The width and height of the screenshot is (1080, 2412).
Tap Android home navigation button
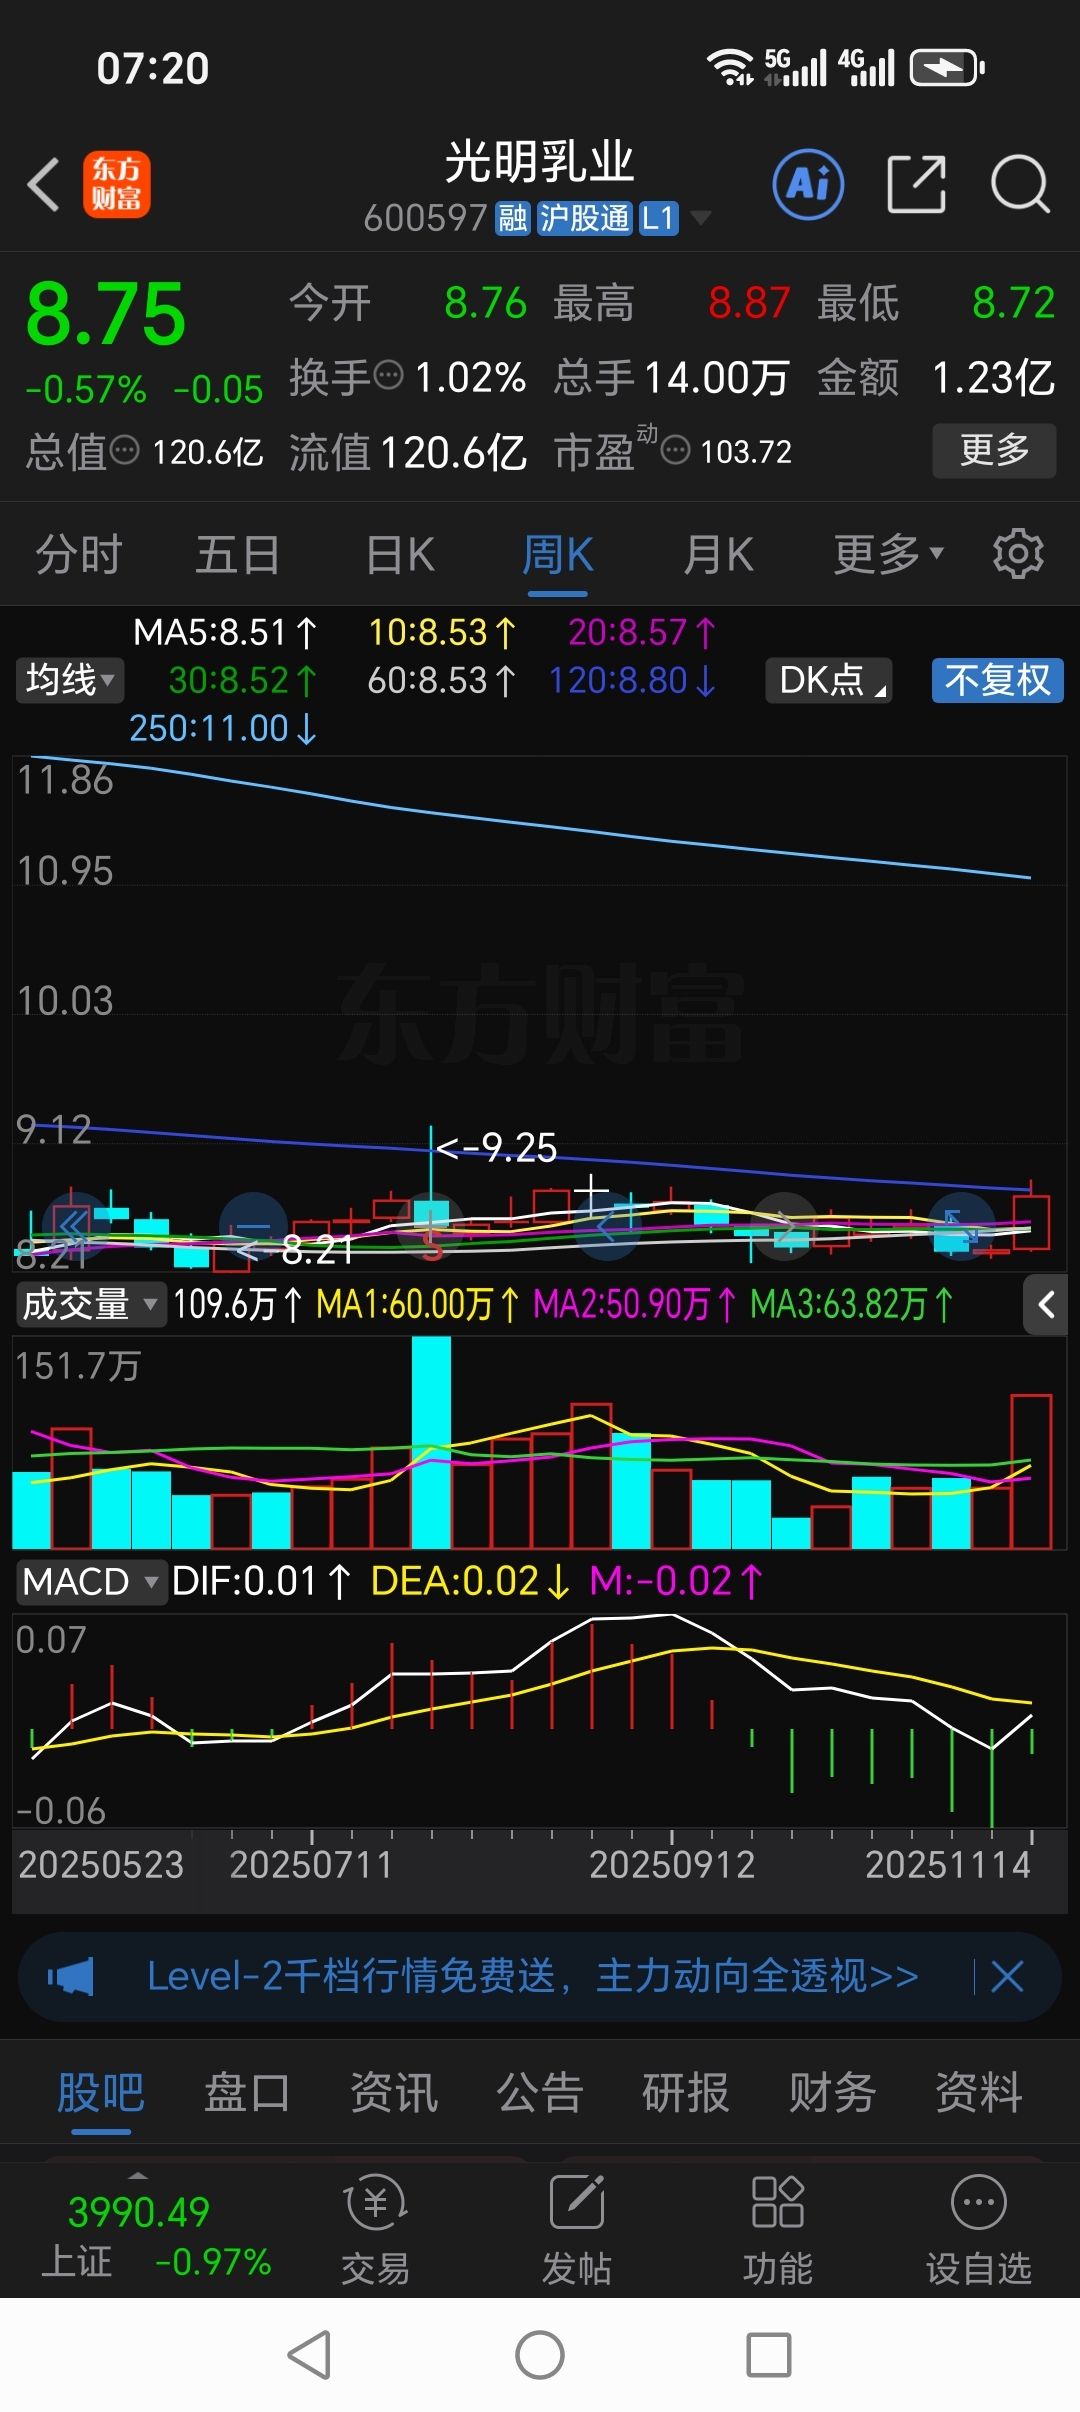coord(540,2355)
